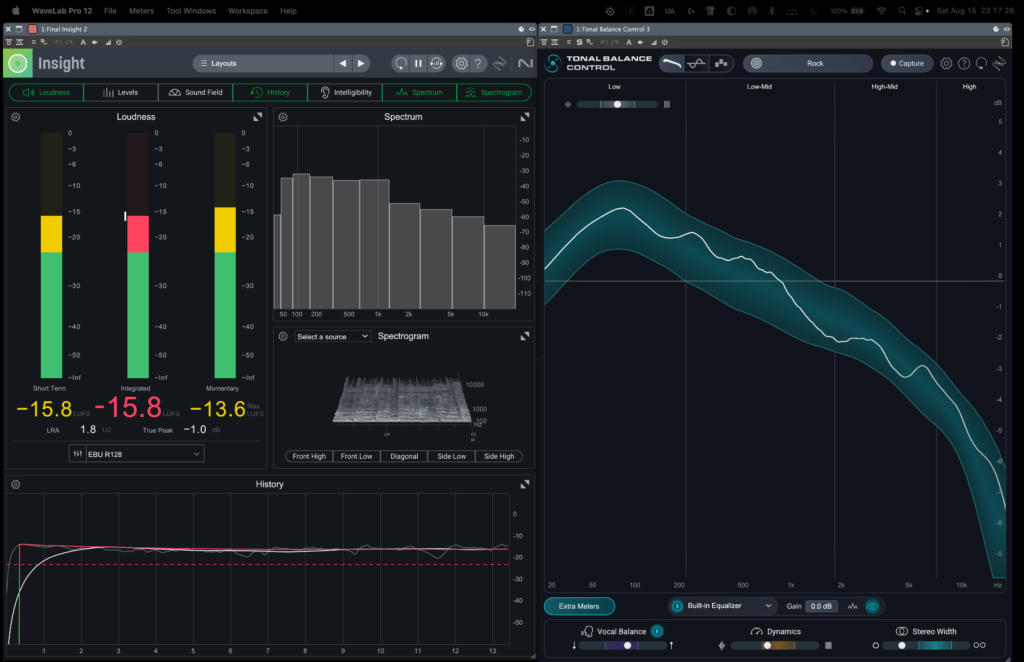Select Front Low spectrogram view
Screen dimensions: 1024x662
click(357, 456)
